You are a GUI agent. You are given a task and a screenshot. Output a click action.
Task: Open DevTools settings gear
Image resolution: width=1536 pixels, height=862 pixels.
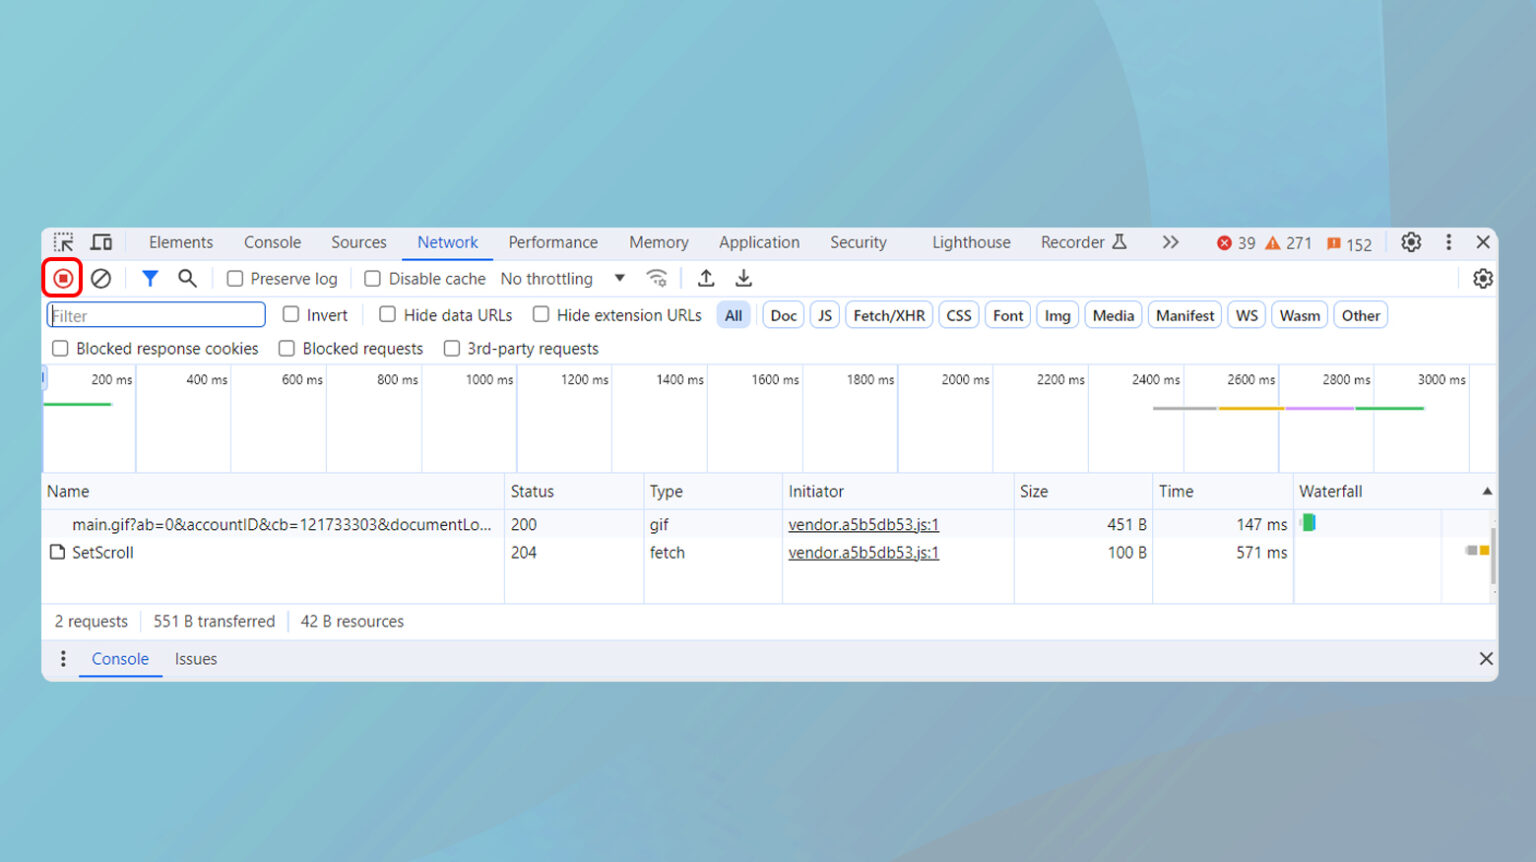pos(1410,242)
